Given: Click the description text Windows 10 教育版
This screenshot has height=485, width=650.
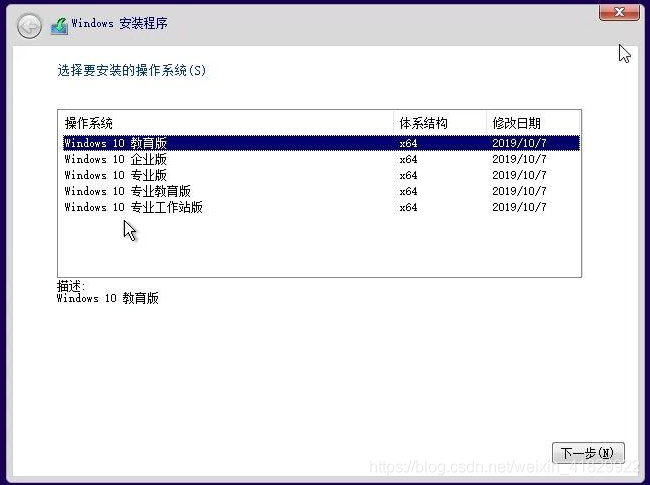Looking at the screenshot, I should tap(108, 298).
